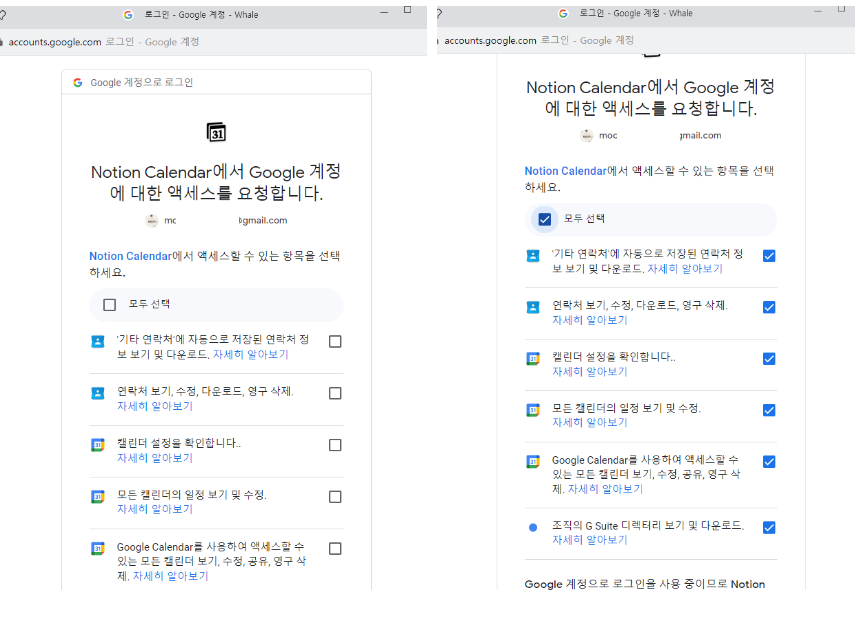Click the Notion Calendar logo icon

click(x=216, y=131)
